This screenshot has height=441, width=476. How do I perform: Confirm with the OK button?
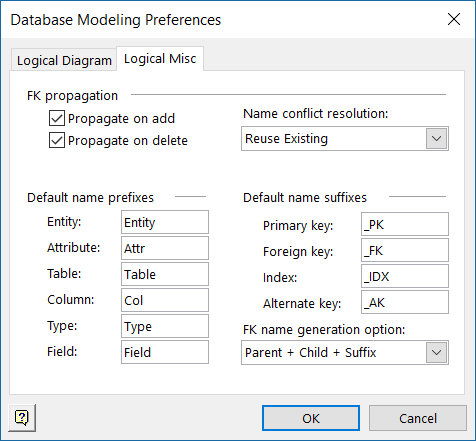311,418
